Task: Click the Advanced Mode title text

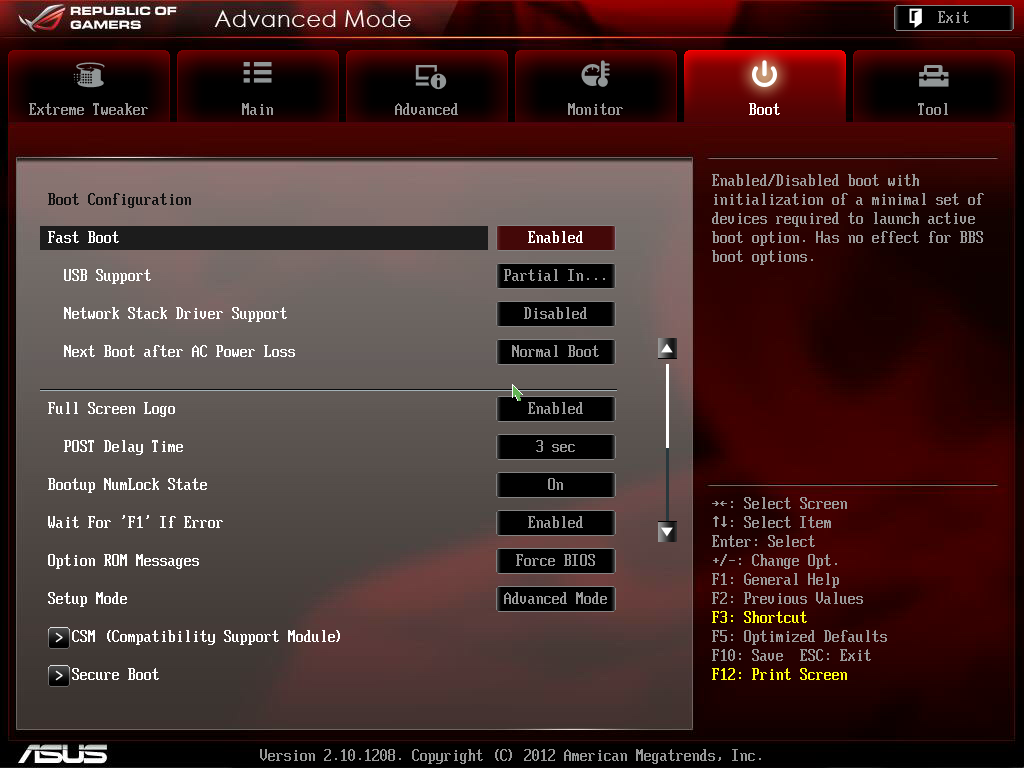Action: pyautogui.click(x=313, y=19)
